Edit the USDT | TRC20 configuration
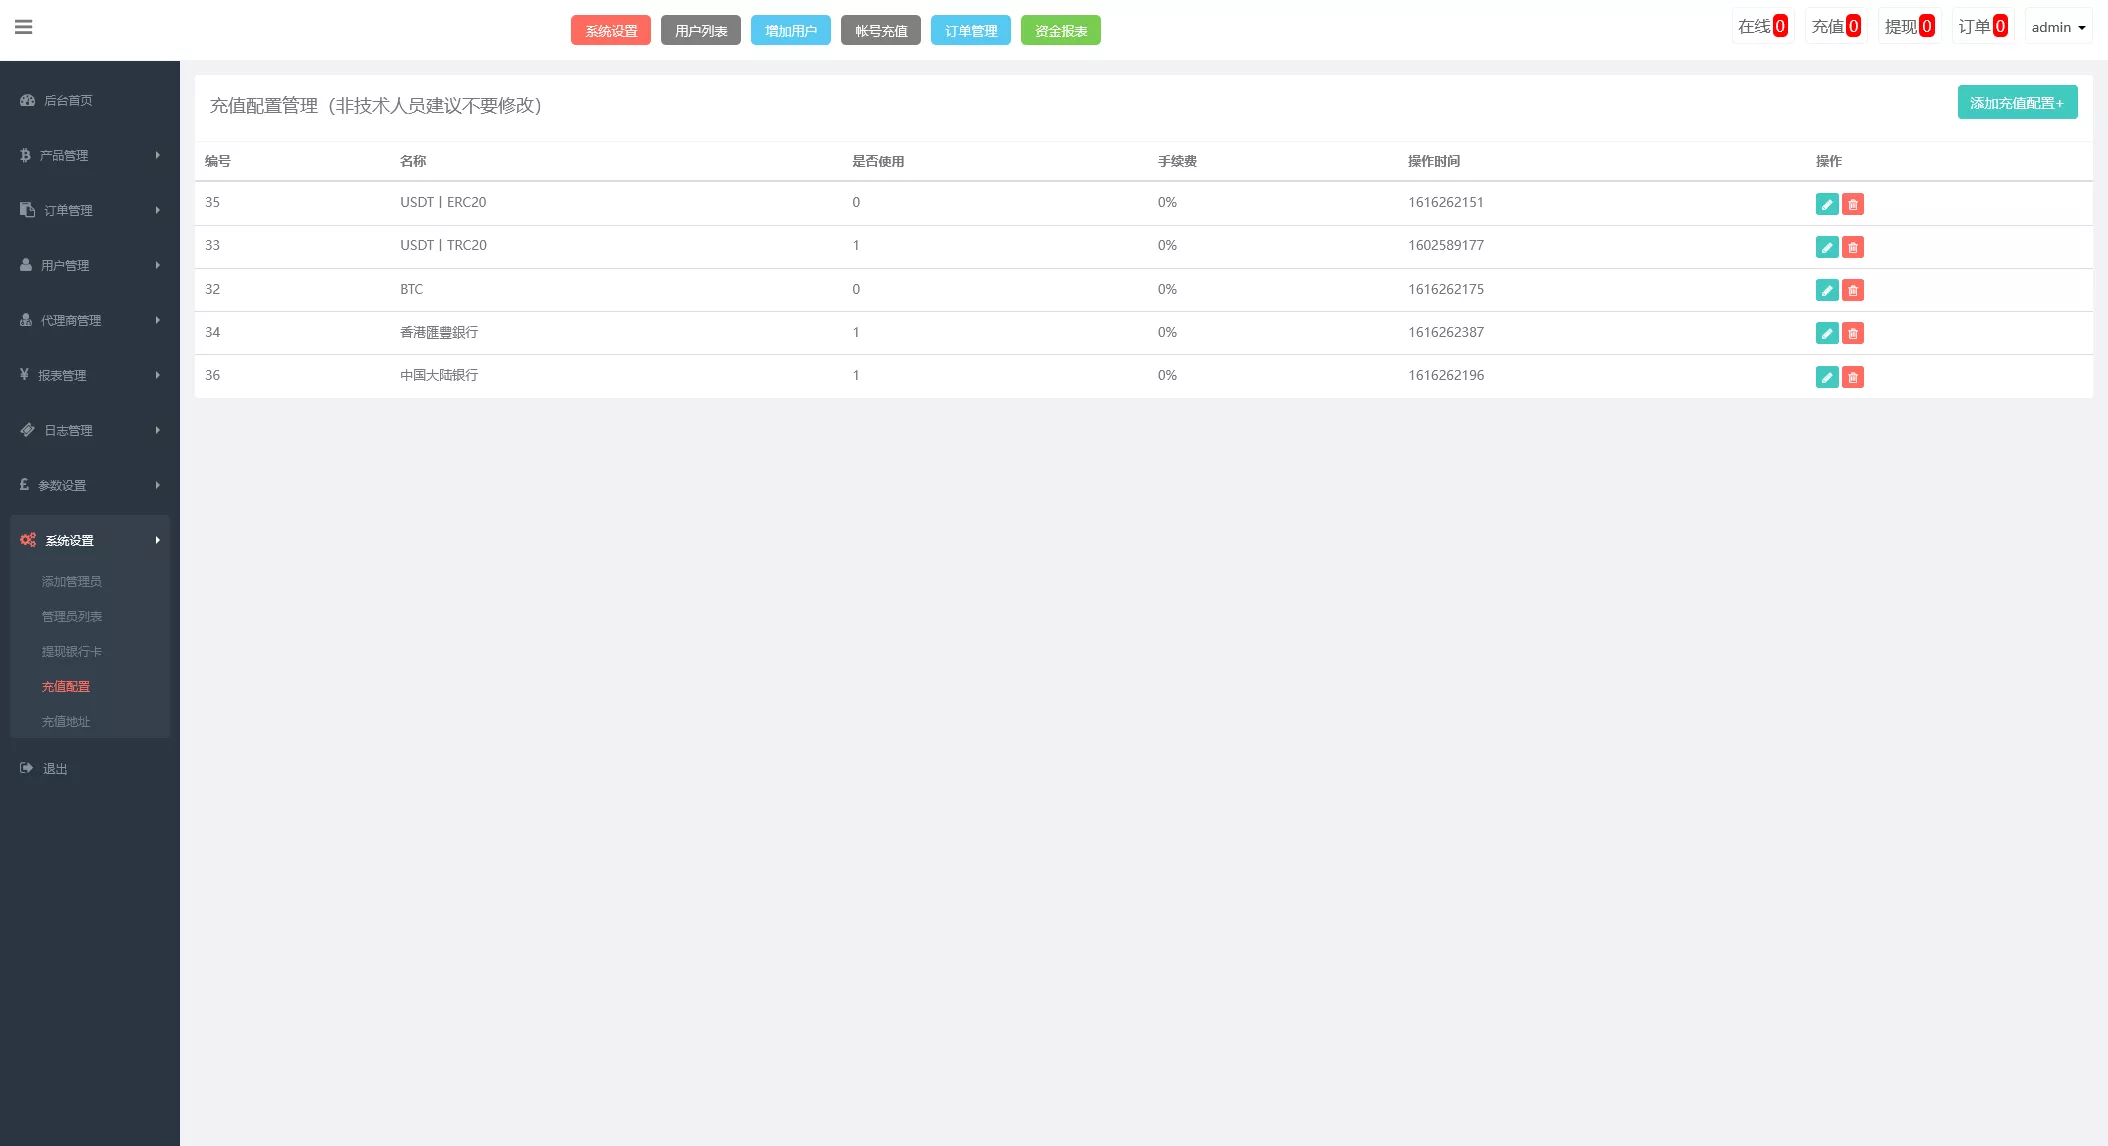2108x1146 pixels. [x=1826, y=247]
